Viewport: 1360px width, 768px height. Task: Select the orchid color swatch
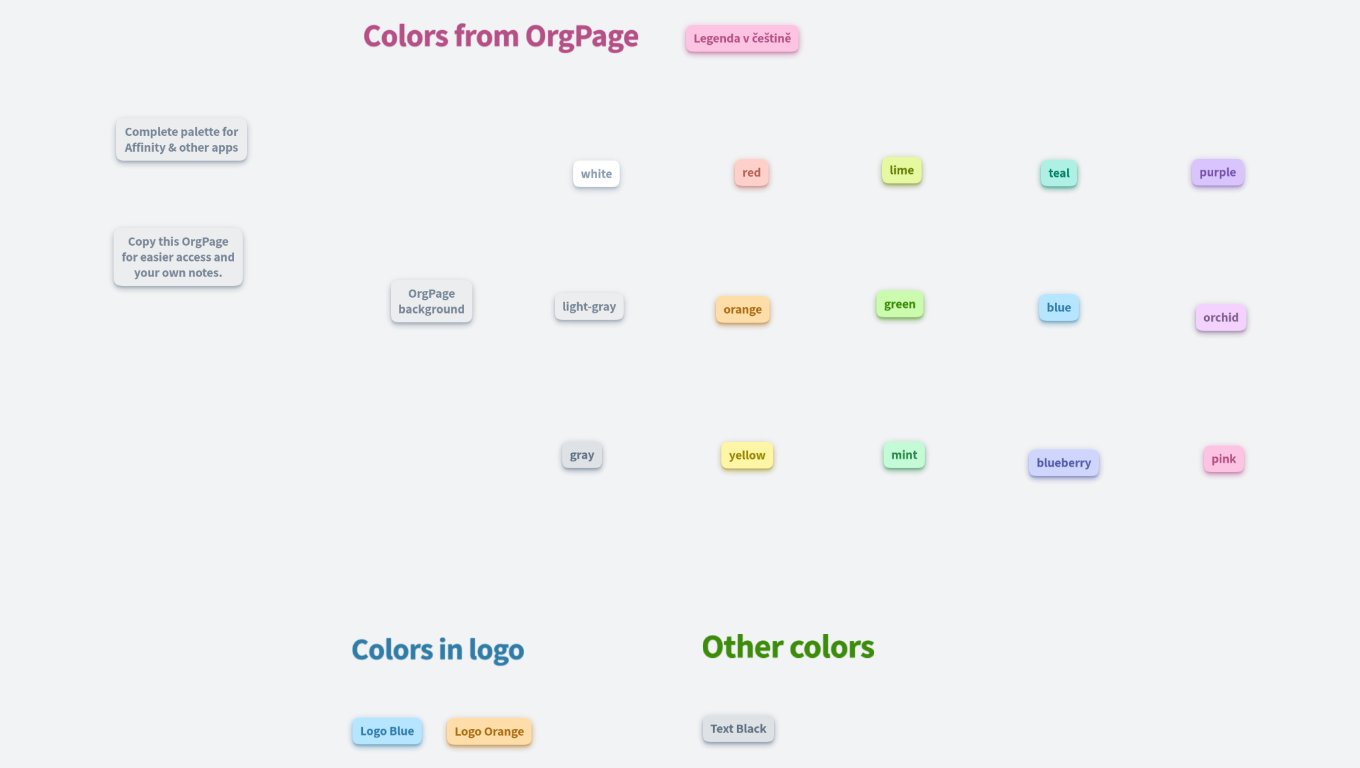click(x=1220, y=317)
